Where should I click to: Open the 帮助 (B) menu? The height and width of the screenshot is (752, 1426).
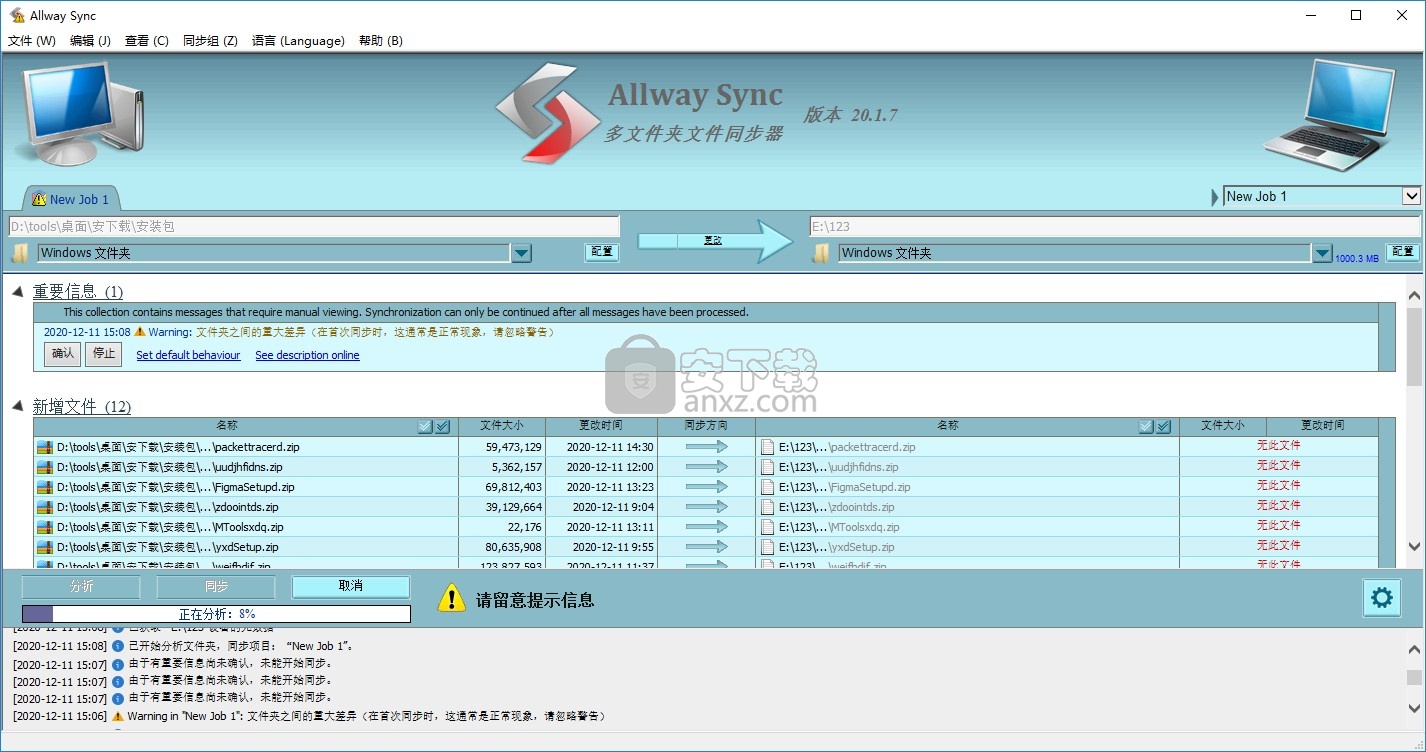(x=380, y=41)
